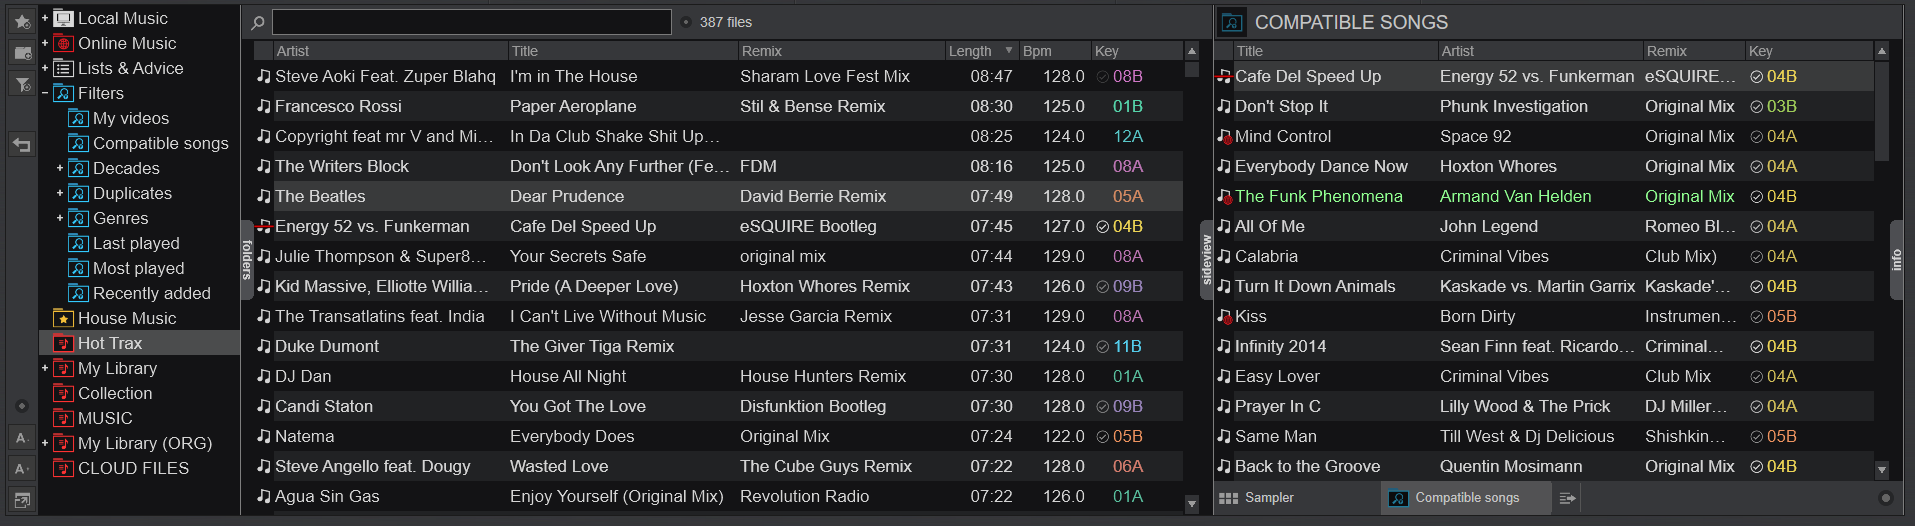Click the main file list scrollbar down arrow
This screenshot has height=526, width=1915.
1191,504
